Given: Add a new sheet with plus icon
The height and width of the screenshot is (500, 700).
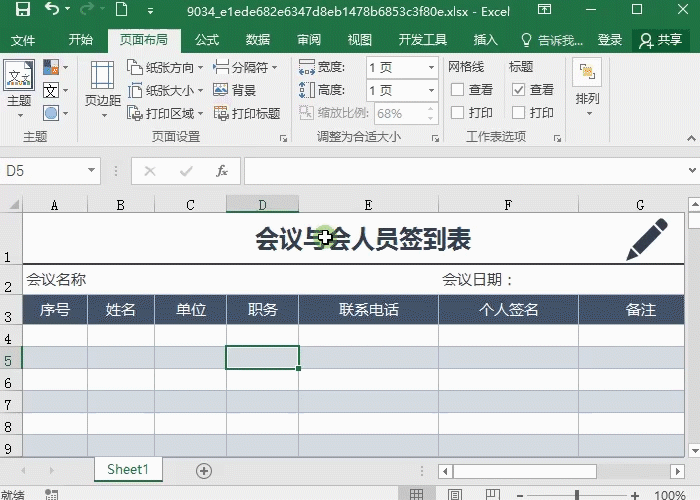Looking at the screenshot, I should [204, 471].
